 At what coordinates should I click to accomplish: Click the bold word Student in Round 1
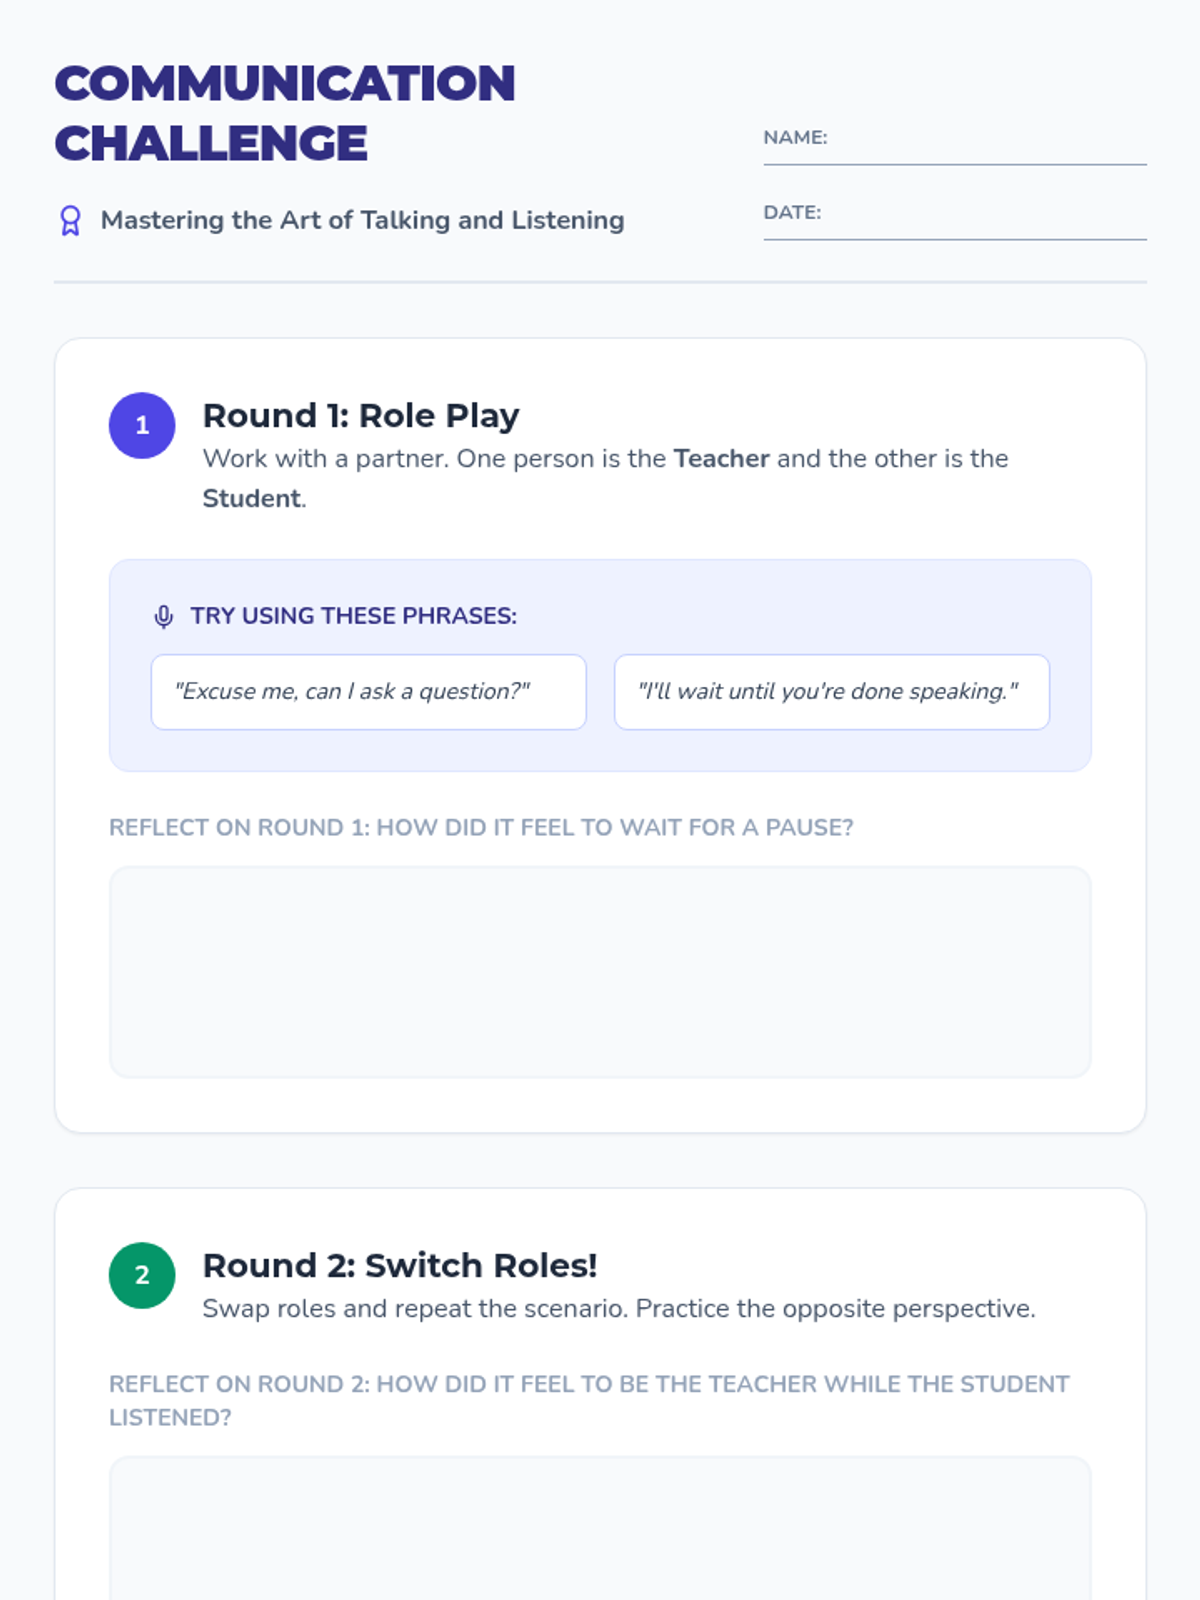coord(251,499)
